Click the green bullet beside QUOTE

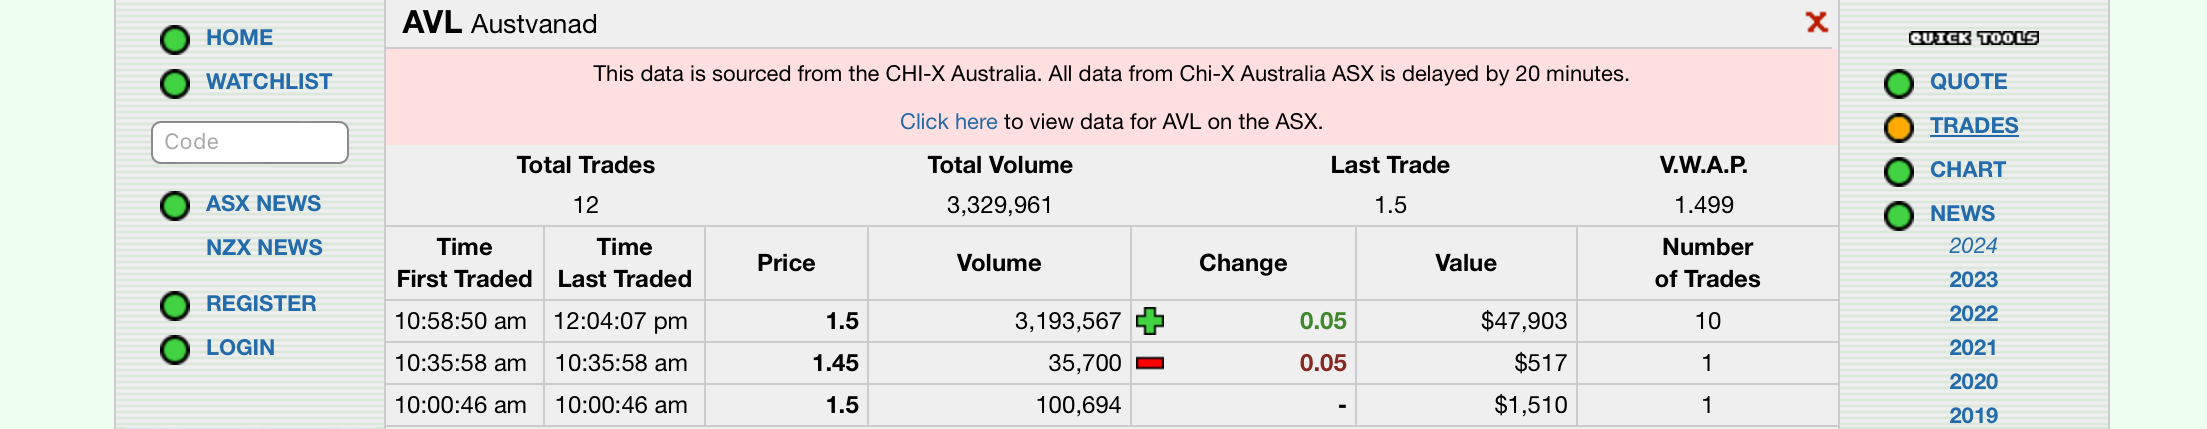pos(1898,84)
